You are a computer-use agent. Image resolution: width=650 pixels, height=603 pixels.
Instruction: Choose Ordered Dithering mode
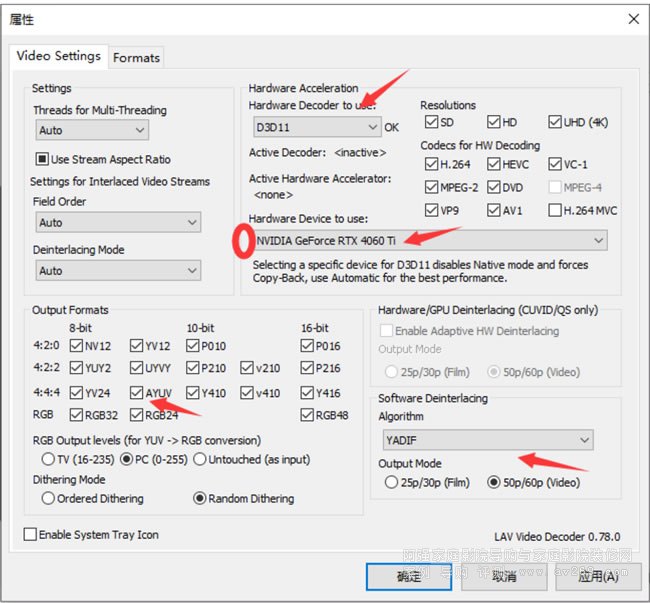pos(48,498)
